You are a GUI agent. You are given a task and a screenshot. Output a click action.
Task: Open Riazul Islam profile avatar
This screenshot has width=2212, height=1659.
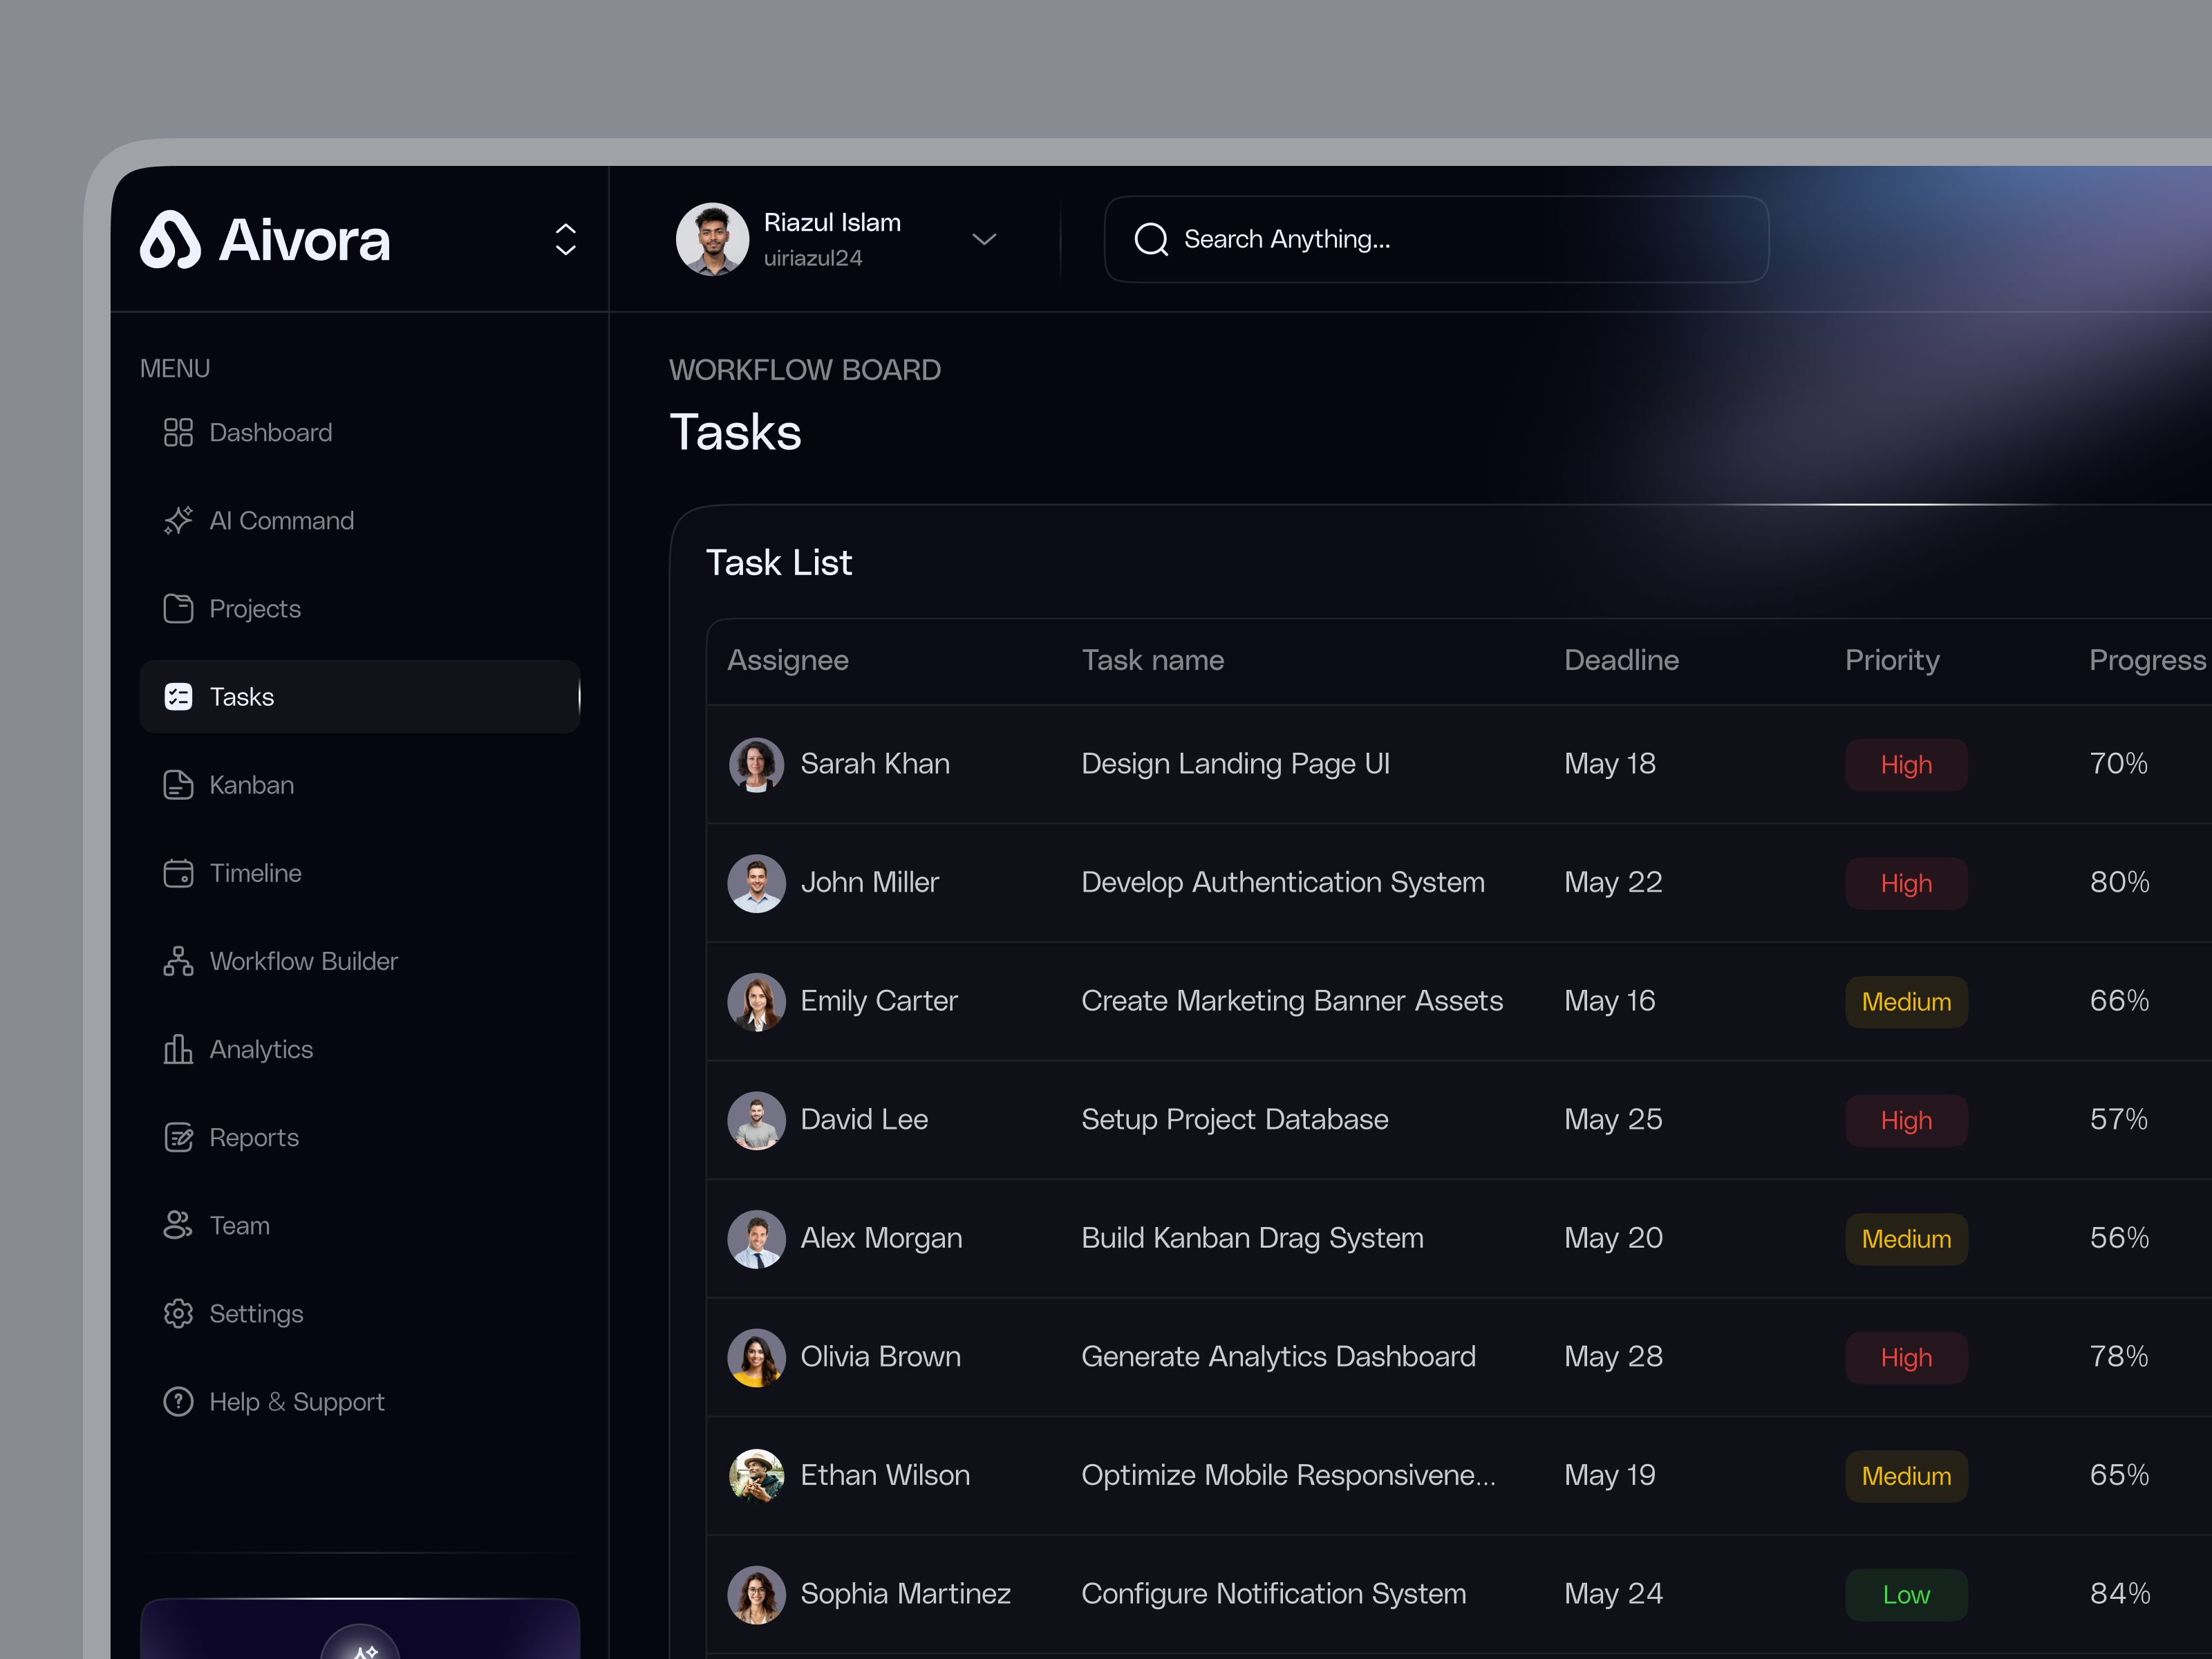pos(712,239)
